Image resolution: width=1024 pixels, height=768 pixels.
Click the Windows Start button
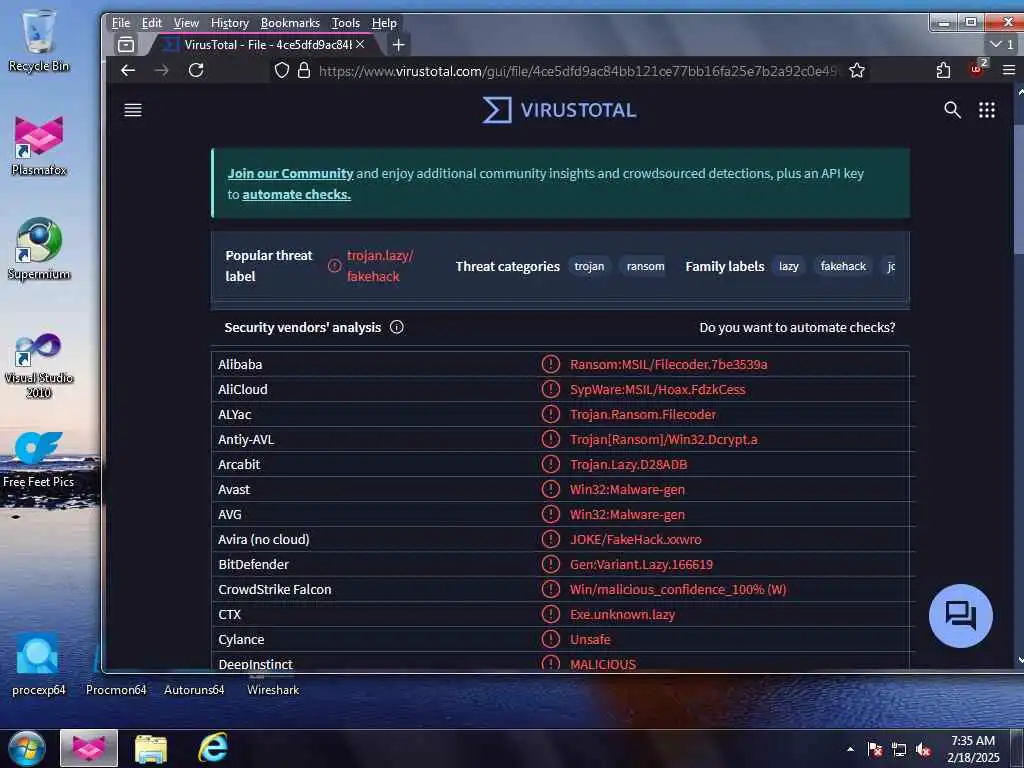(x=26, y=748)
